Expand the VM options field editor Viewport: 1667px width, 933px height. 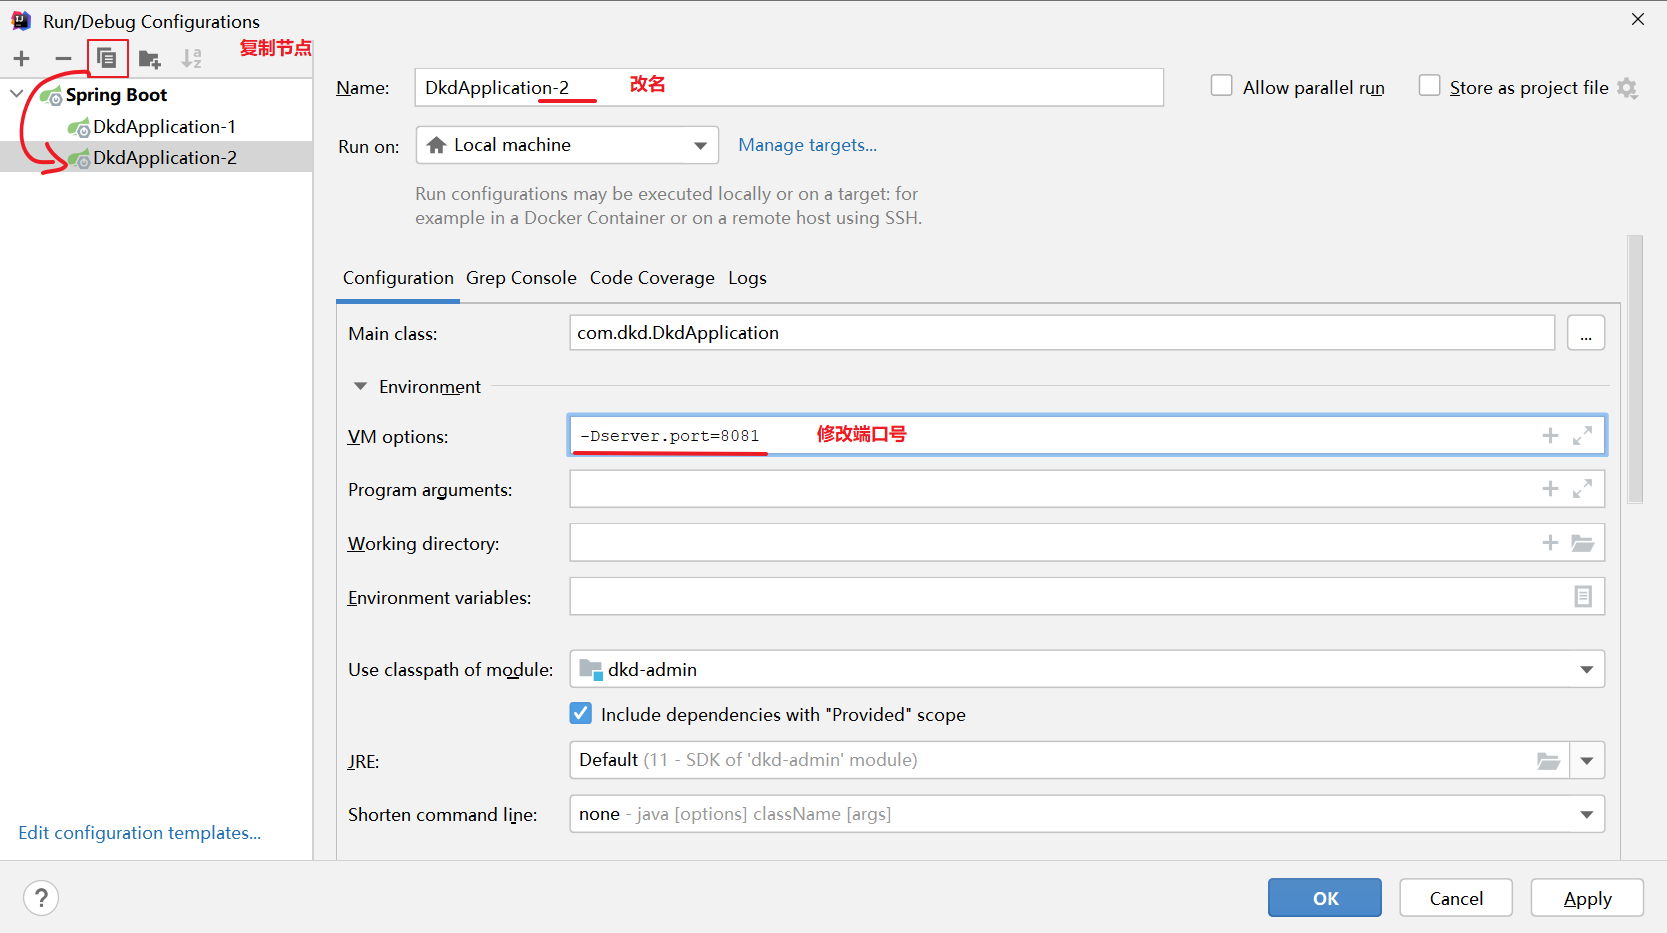[x=1582, y=436]
